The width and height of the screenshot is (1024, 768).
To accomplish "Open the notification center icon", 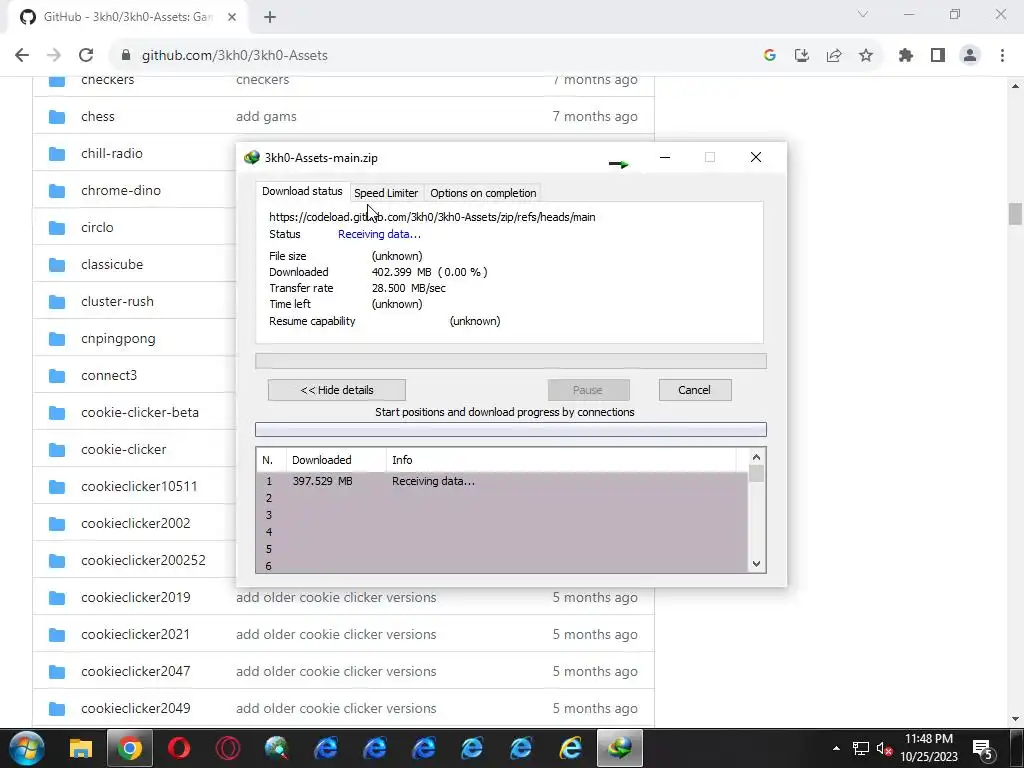I will click(983, 748).
